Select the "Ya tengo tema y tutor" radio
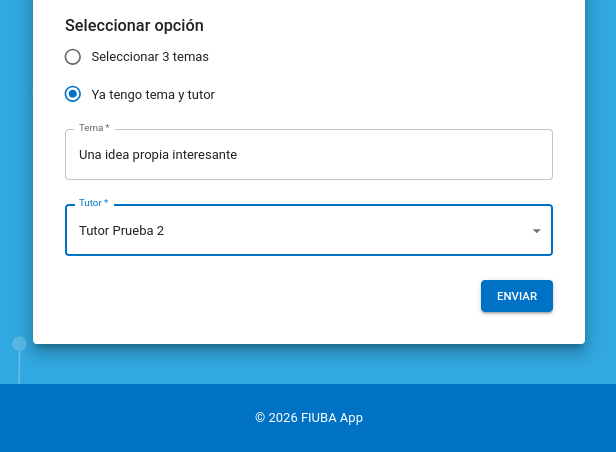Viewport: 616px width, 452px height. pyautogui.click(x=73, y=95)
